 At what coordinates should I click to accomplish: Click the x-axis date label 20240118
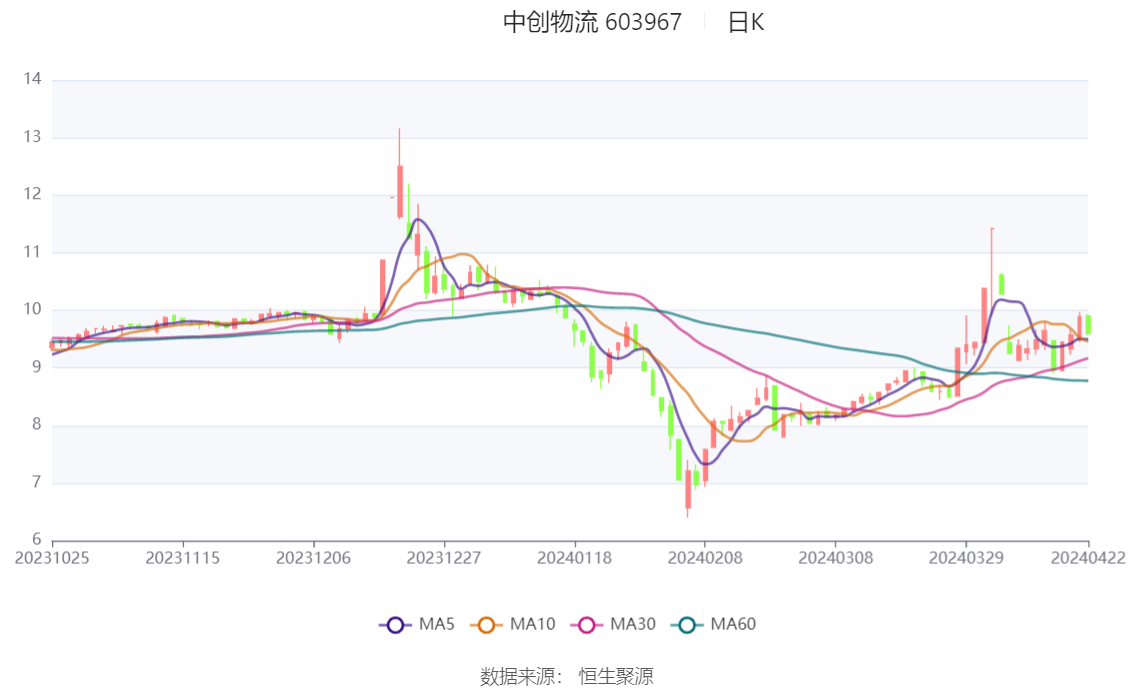coord(574,558)
